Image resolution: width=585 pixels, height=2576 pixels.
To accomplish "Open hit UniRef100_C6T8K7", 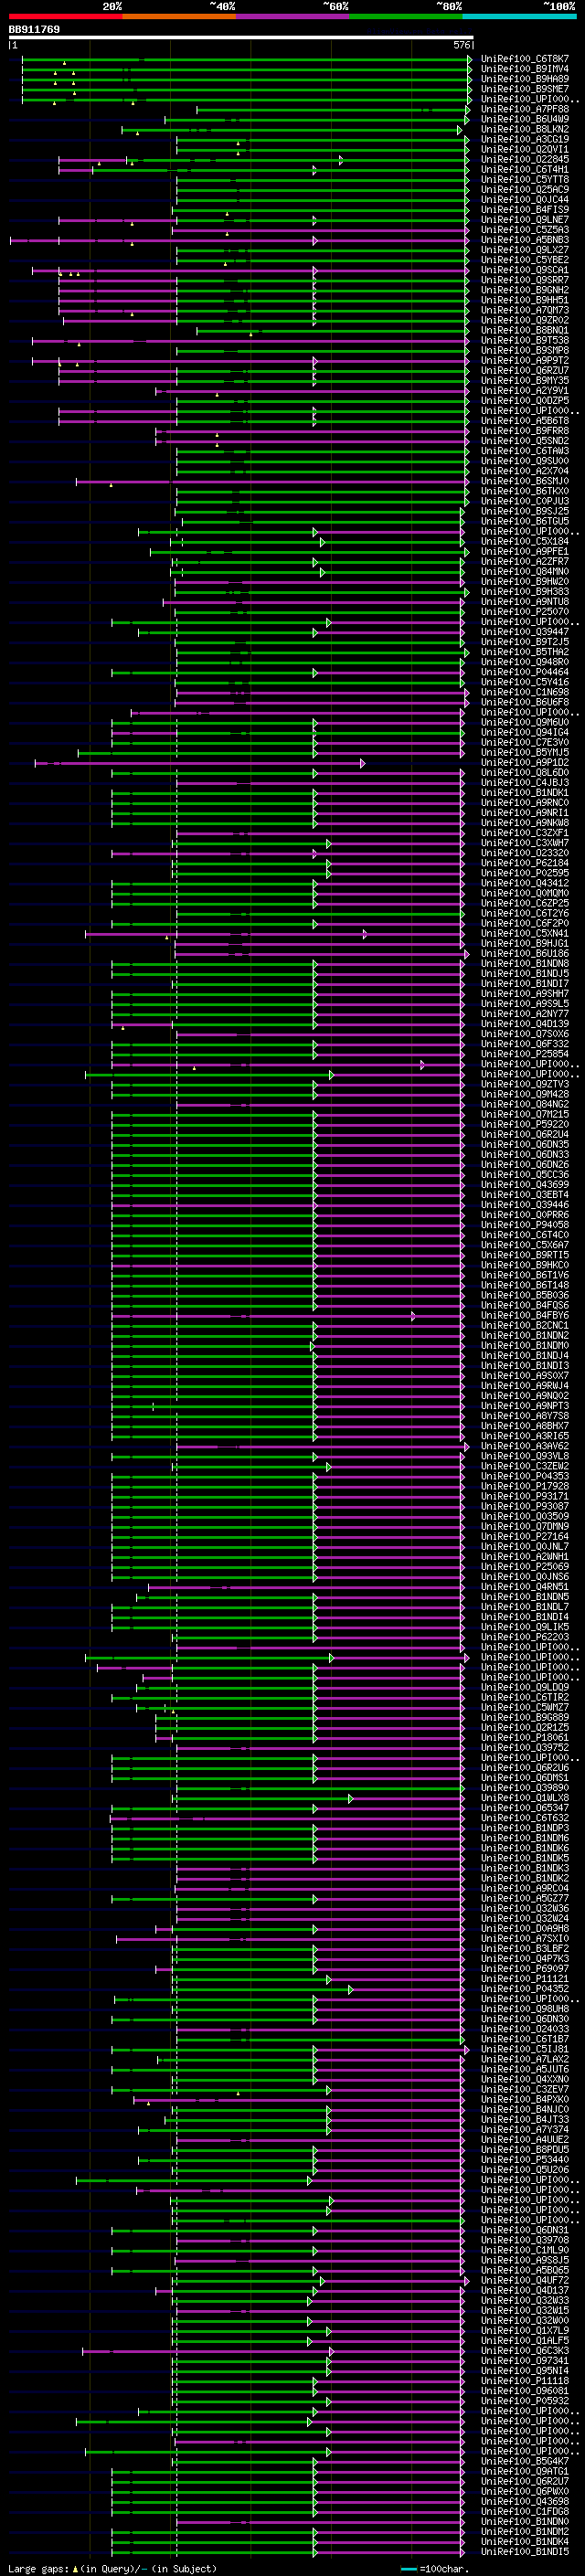I will tap(525, 59).
